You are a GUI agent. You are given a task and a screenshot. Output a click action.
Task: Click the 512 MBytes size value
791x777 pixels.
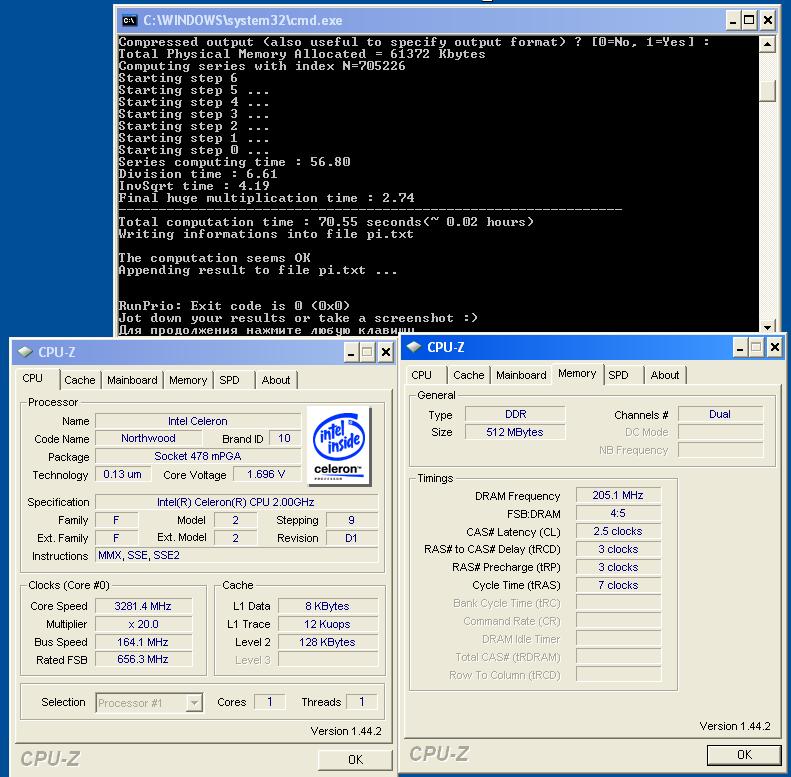[515, 432]
